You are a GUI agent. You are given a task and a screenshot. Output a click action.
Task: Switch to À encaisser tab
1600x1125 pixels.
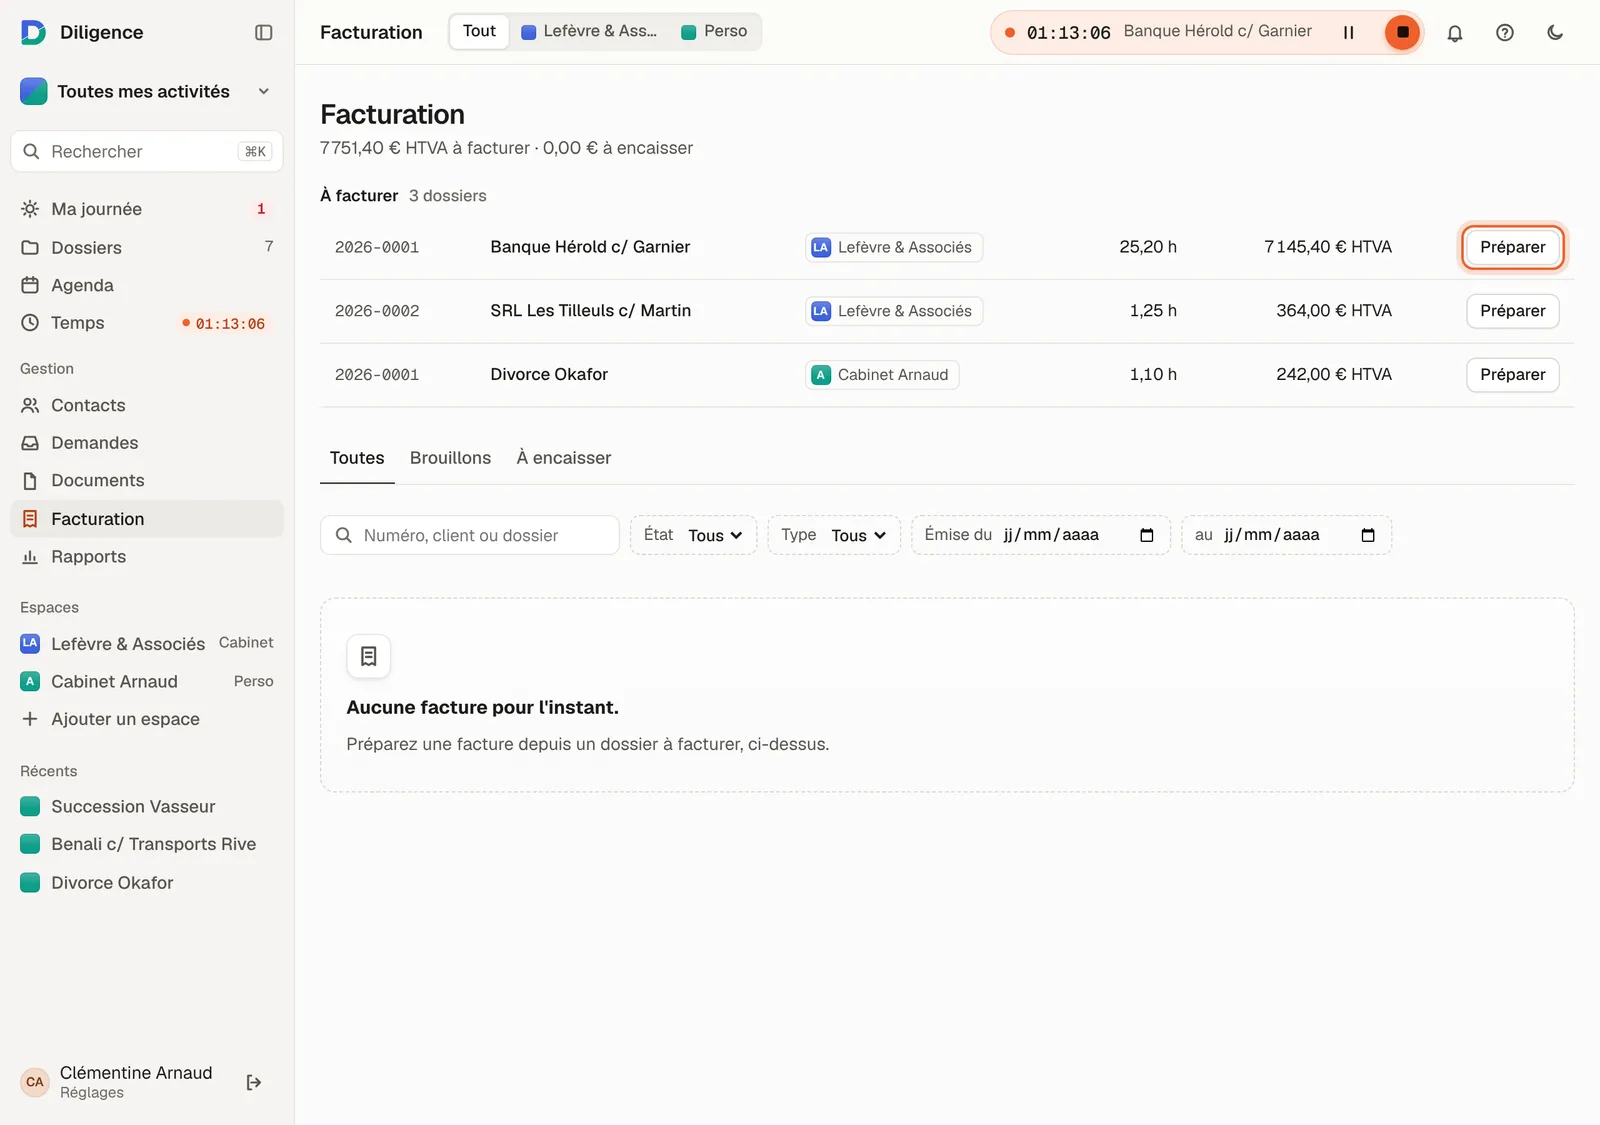click(x=563, y=458)
